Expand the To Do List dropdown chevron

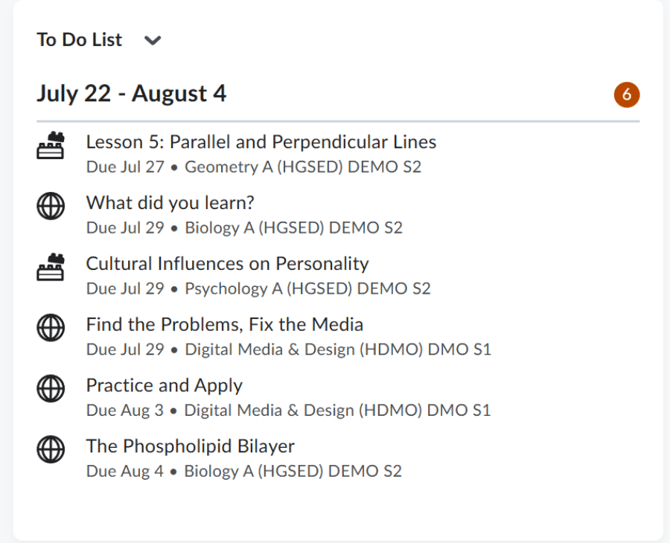(x=153, y=41)
